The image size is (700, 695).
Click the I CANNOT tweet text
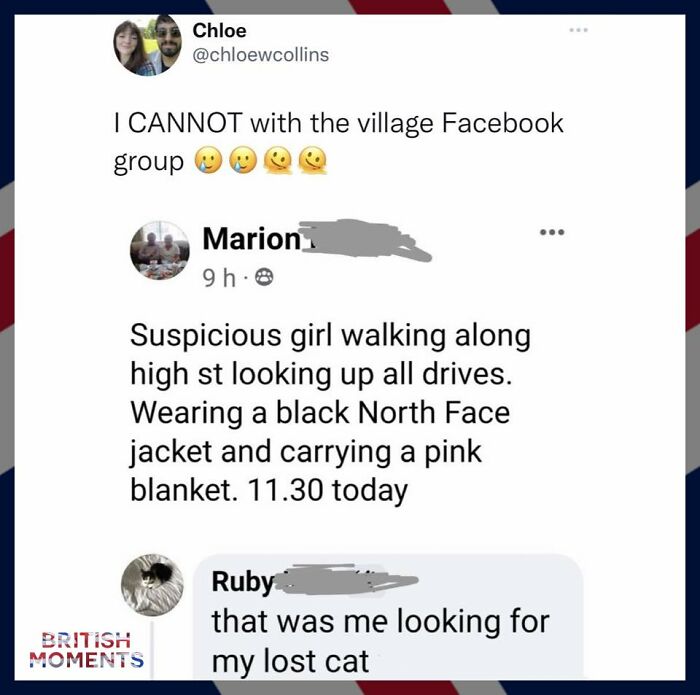coord(338,141)
